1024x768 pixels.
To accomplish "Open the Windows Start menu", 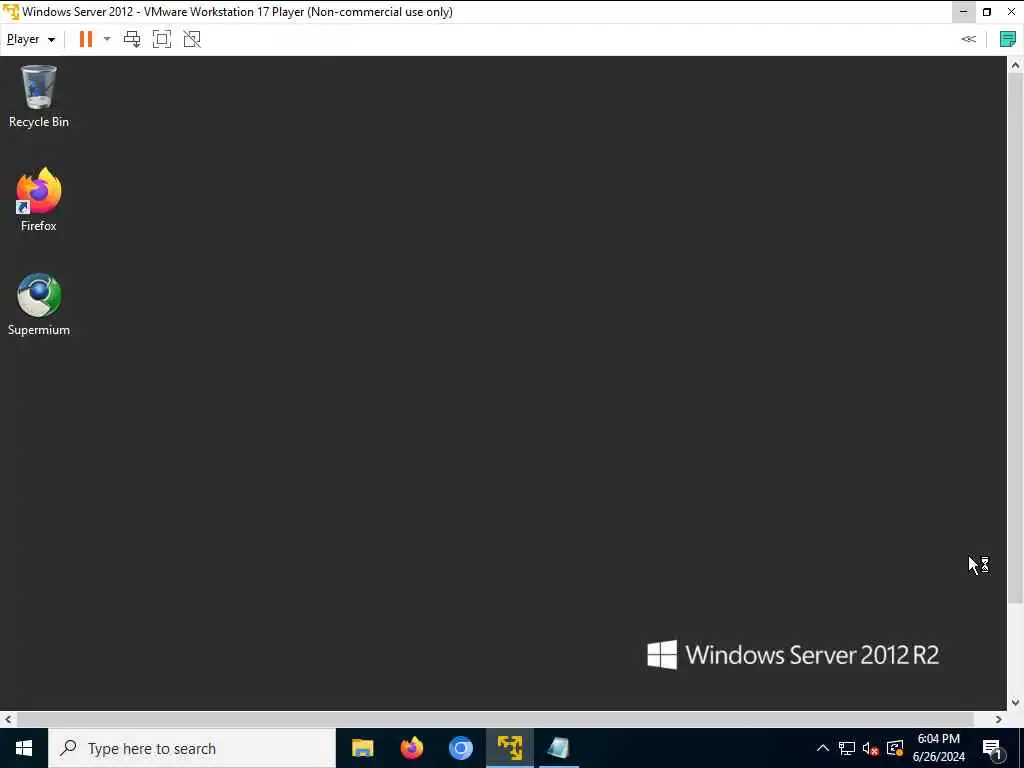I will coord(24,748).
